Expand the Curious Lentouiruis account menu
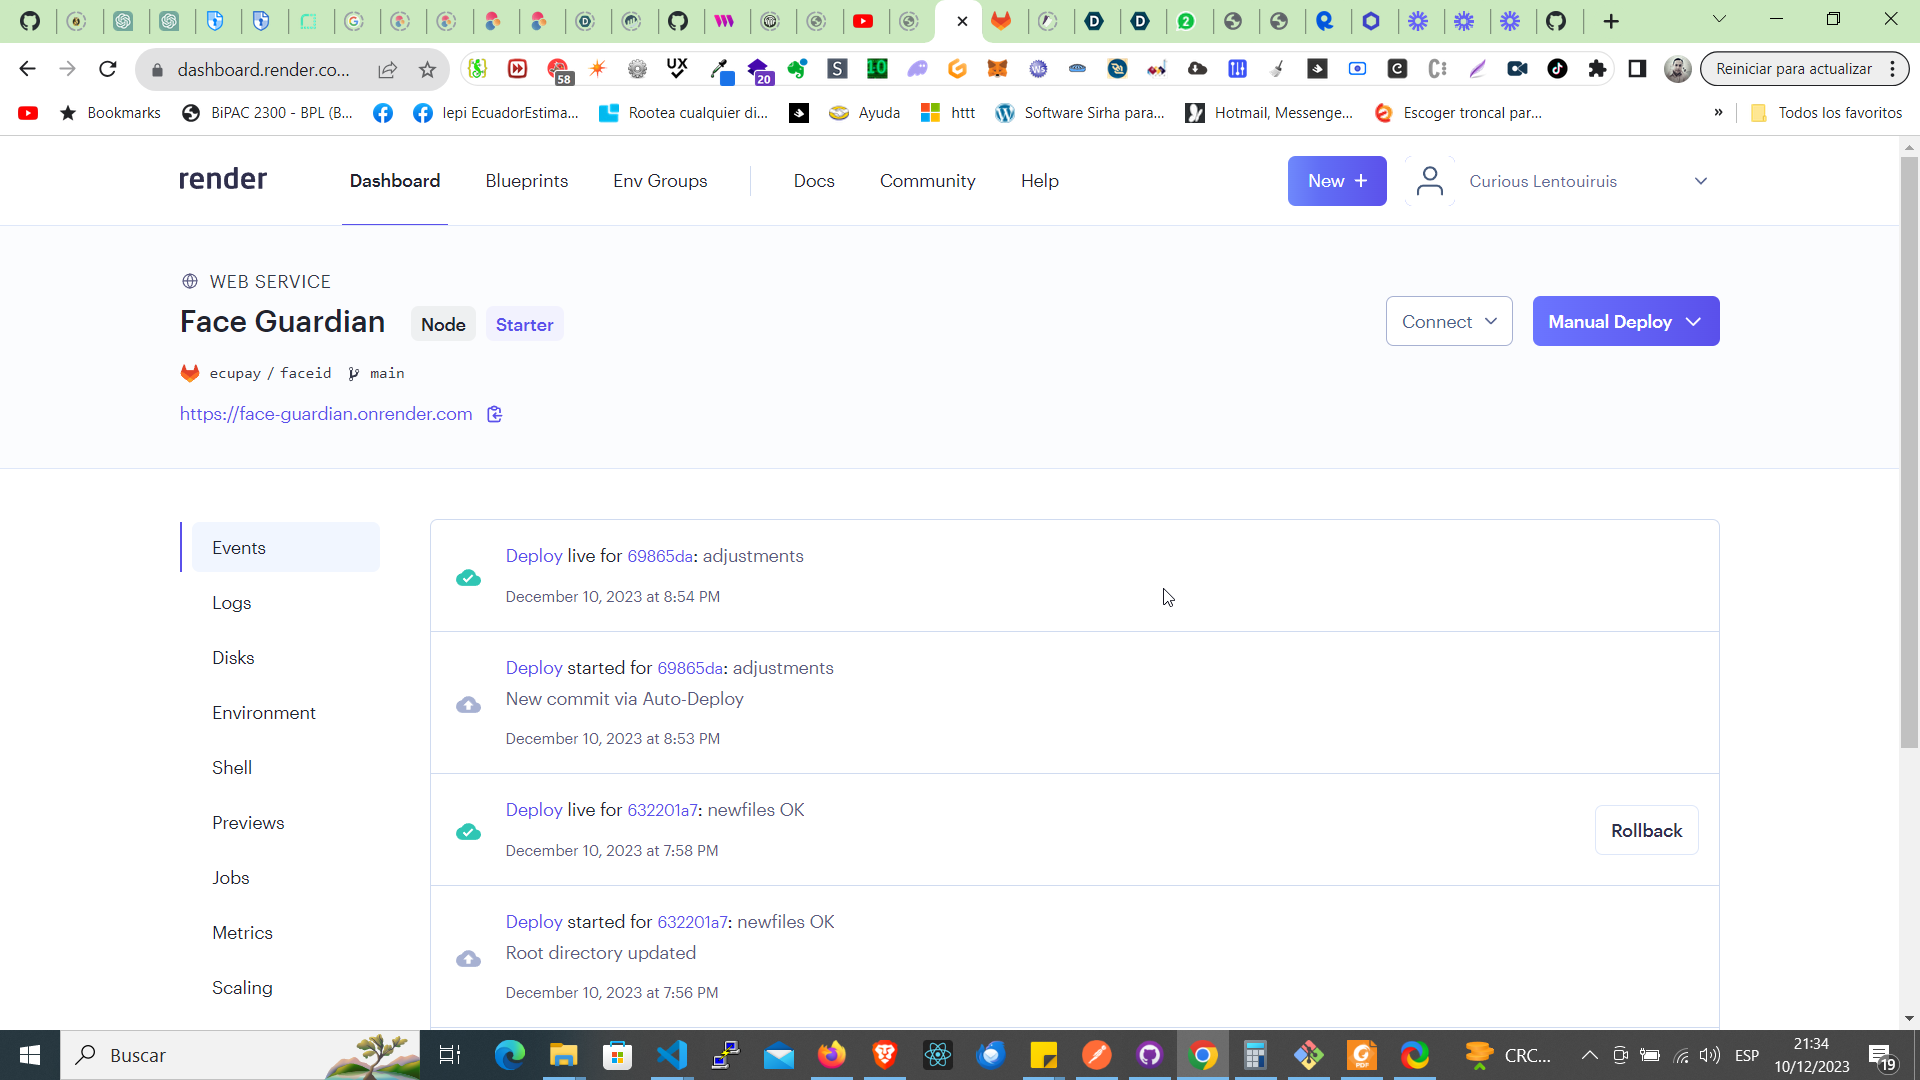Viewport: 1920px width, 1080px height. (x=1700, y=181)
